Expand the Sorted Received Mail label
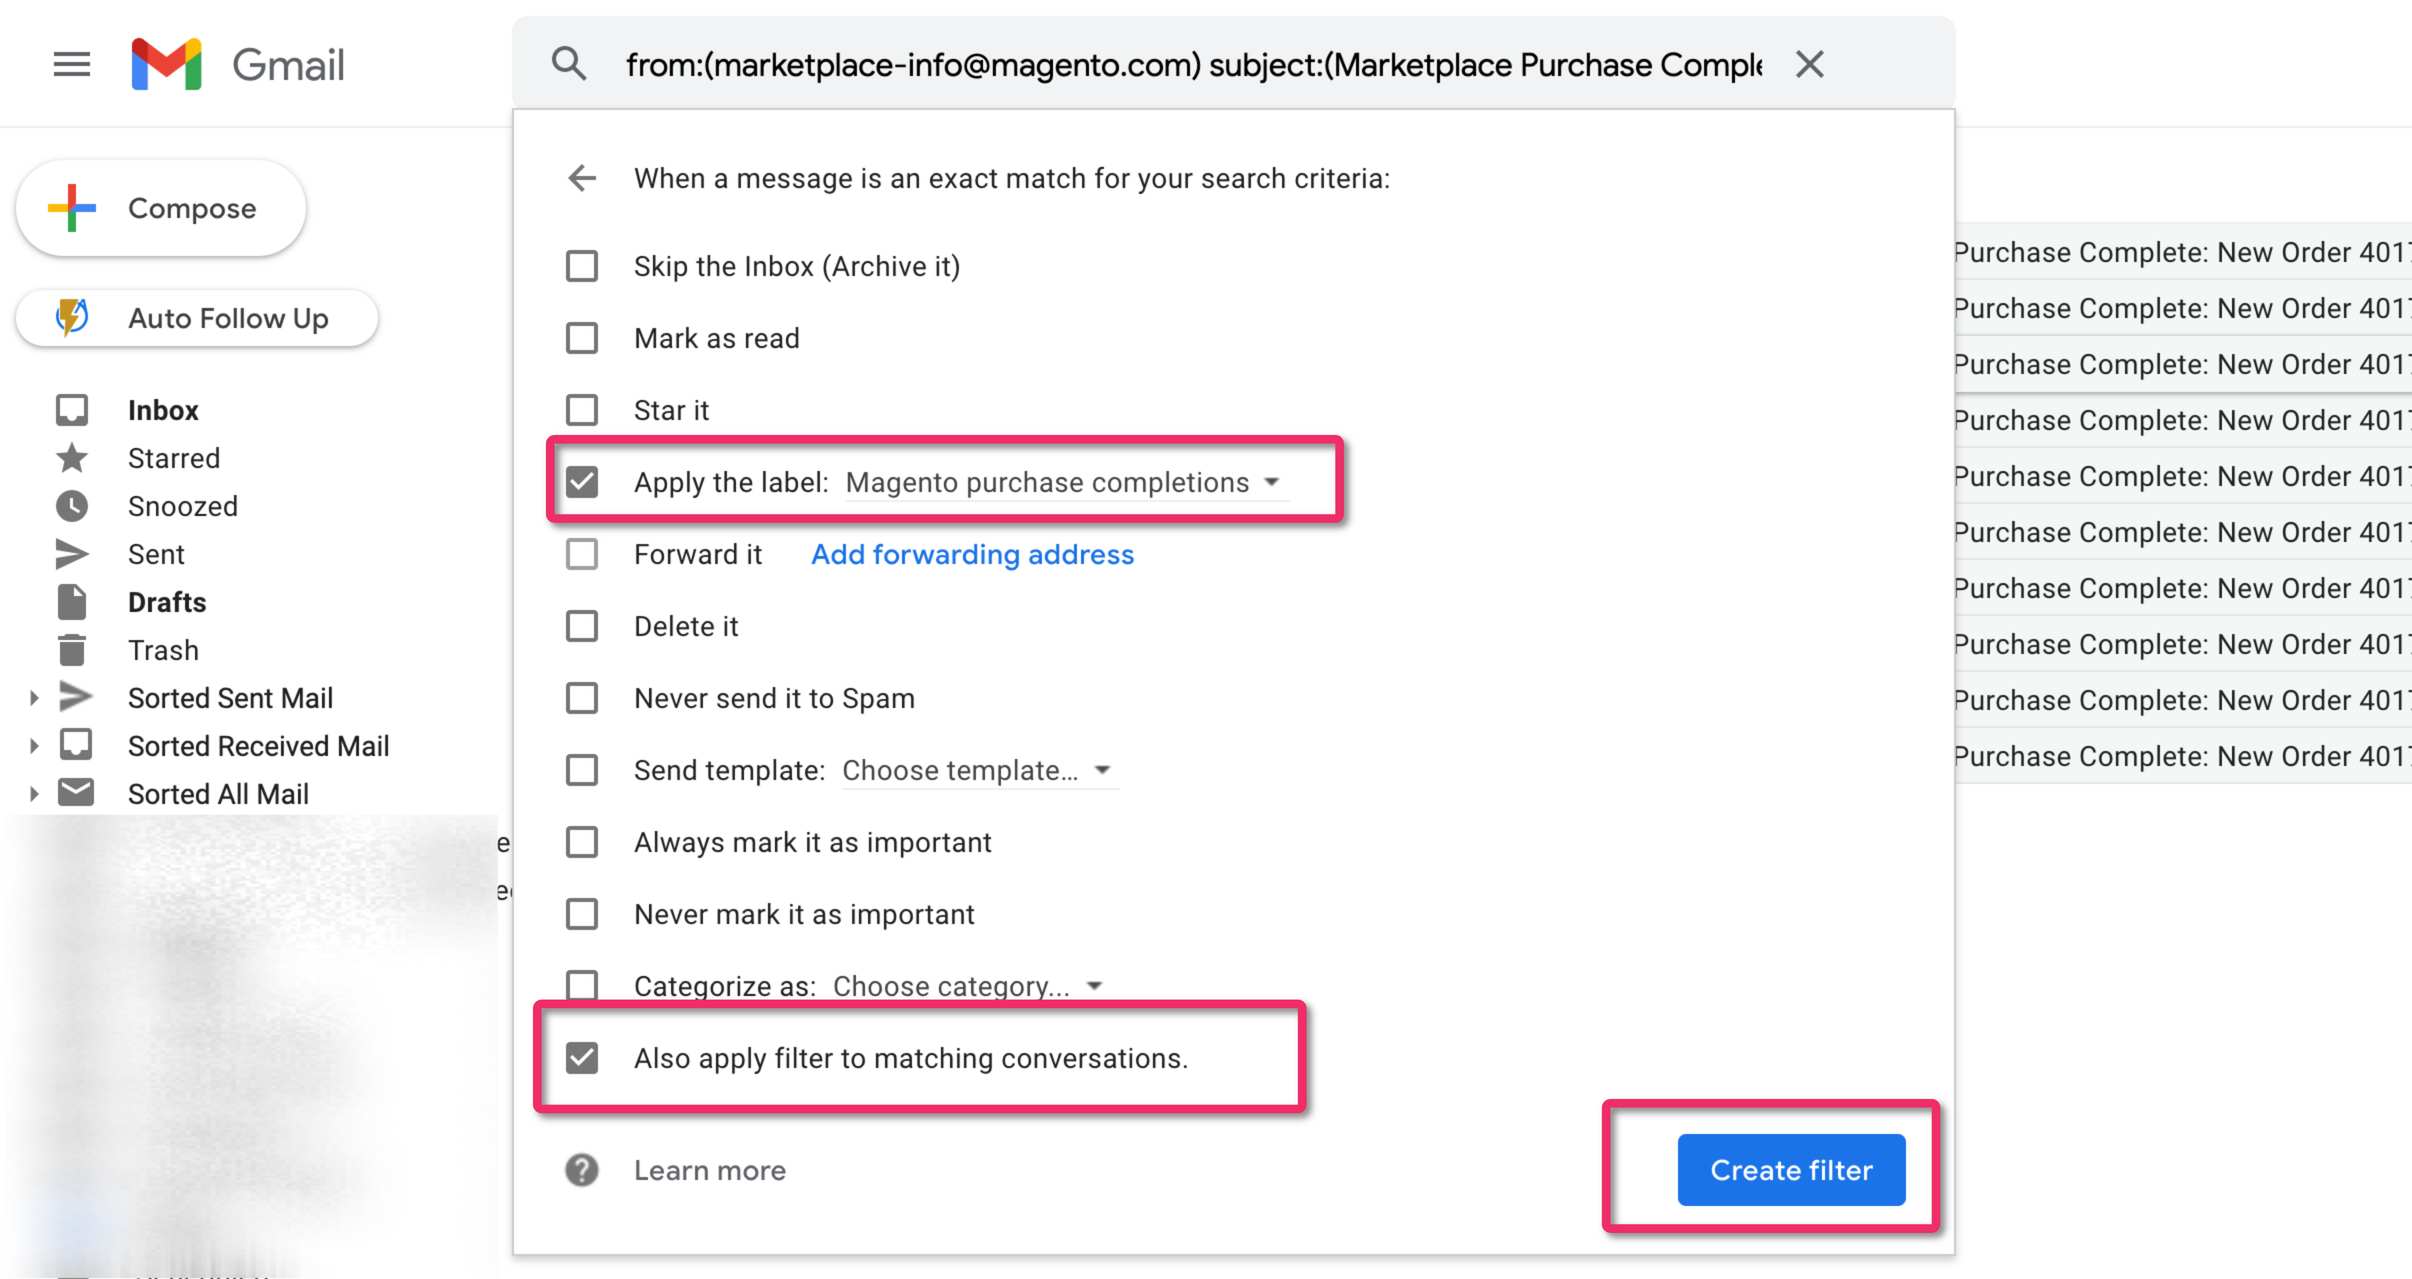Image resolution: width=2412 pixels, height=1279 pixels. [34, 746]
